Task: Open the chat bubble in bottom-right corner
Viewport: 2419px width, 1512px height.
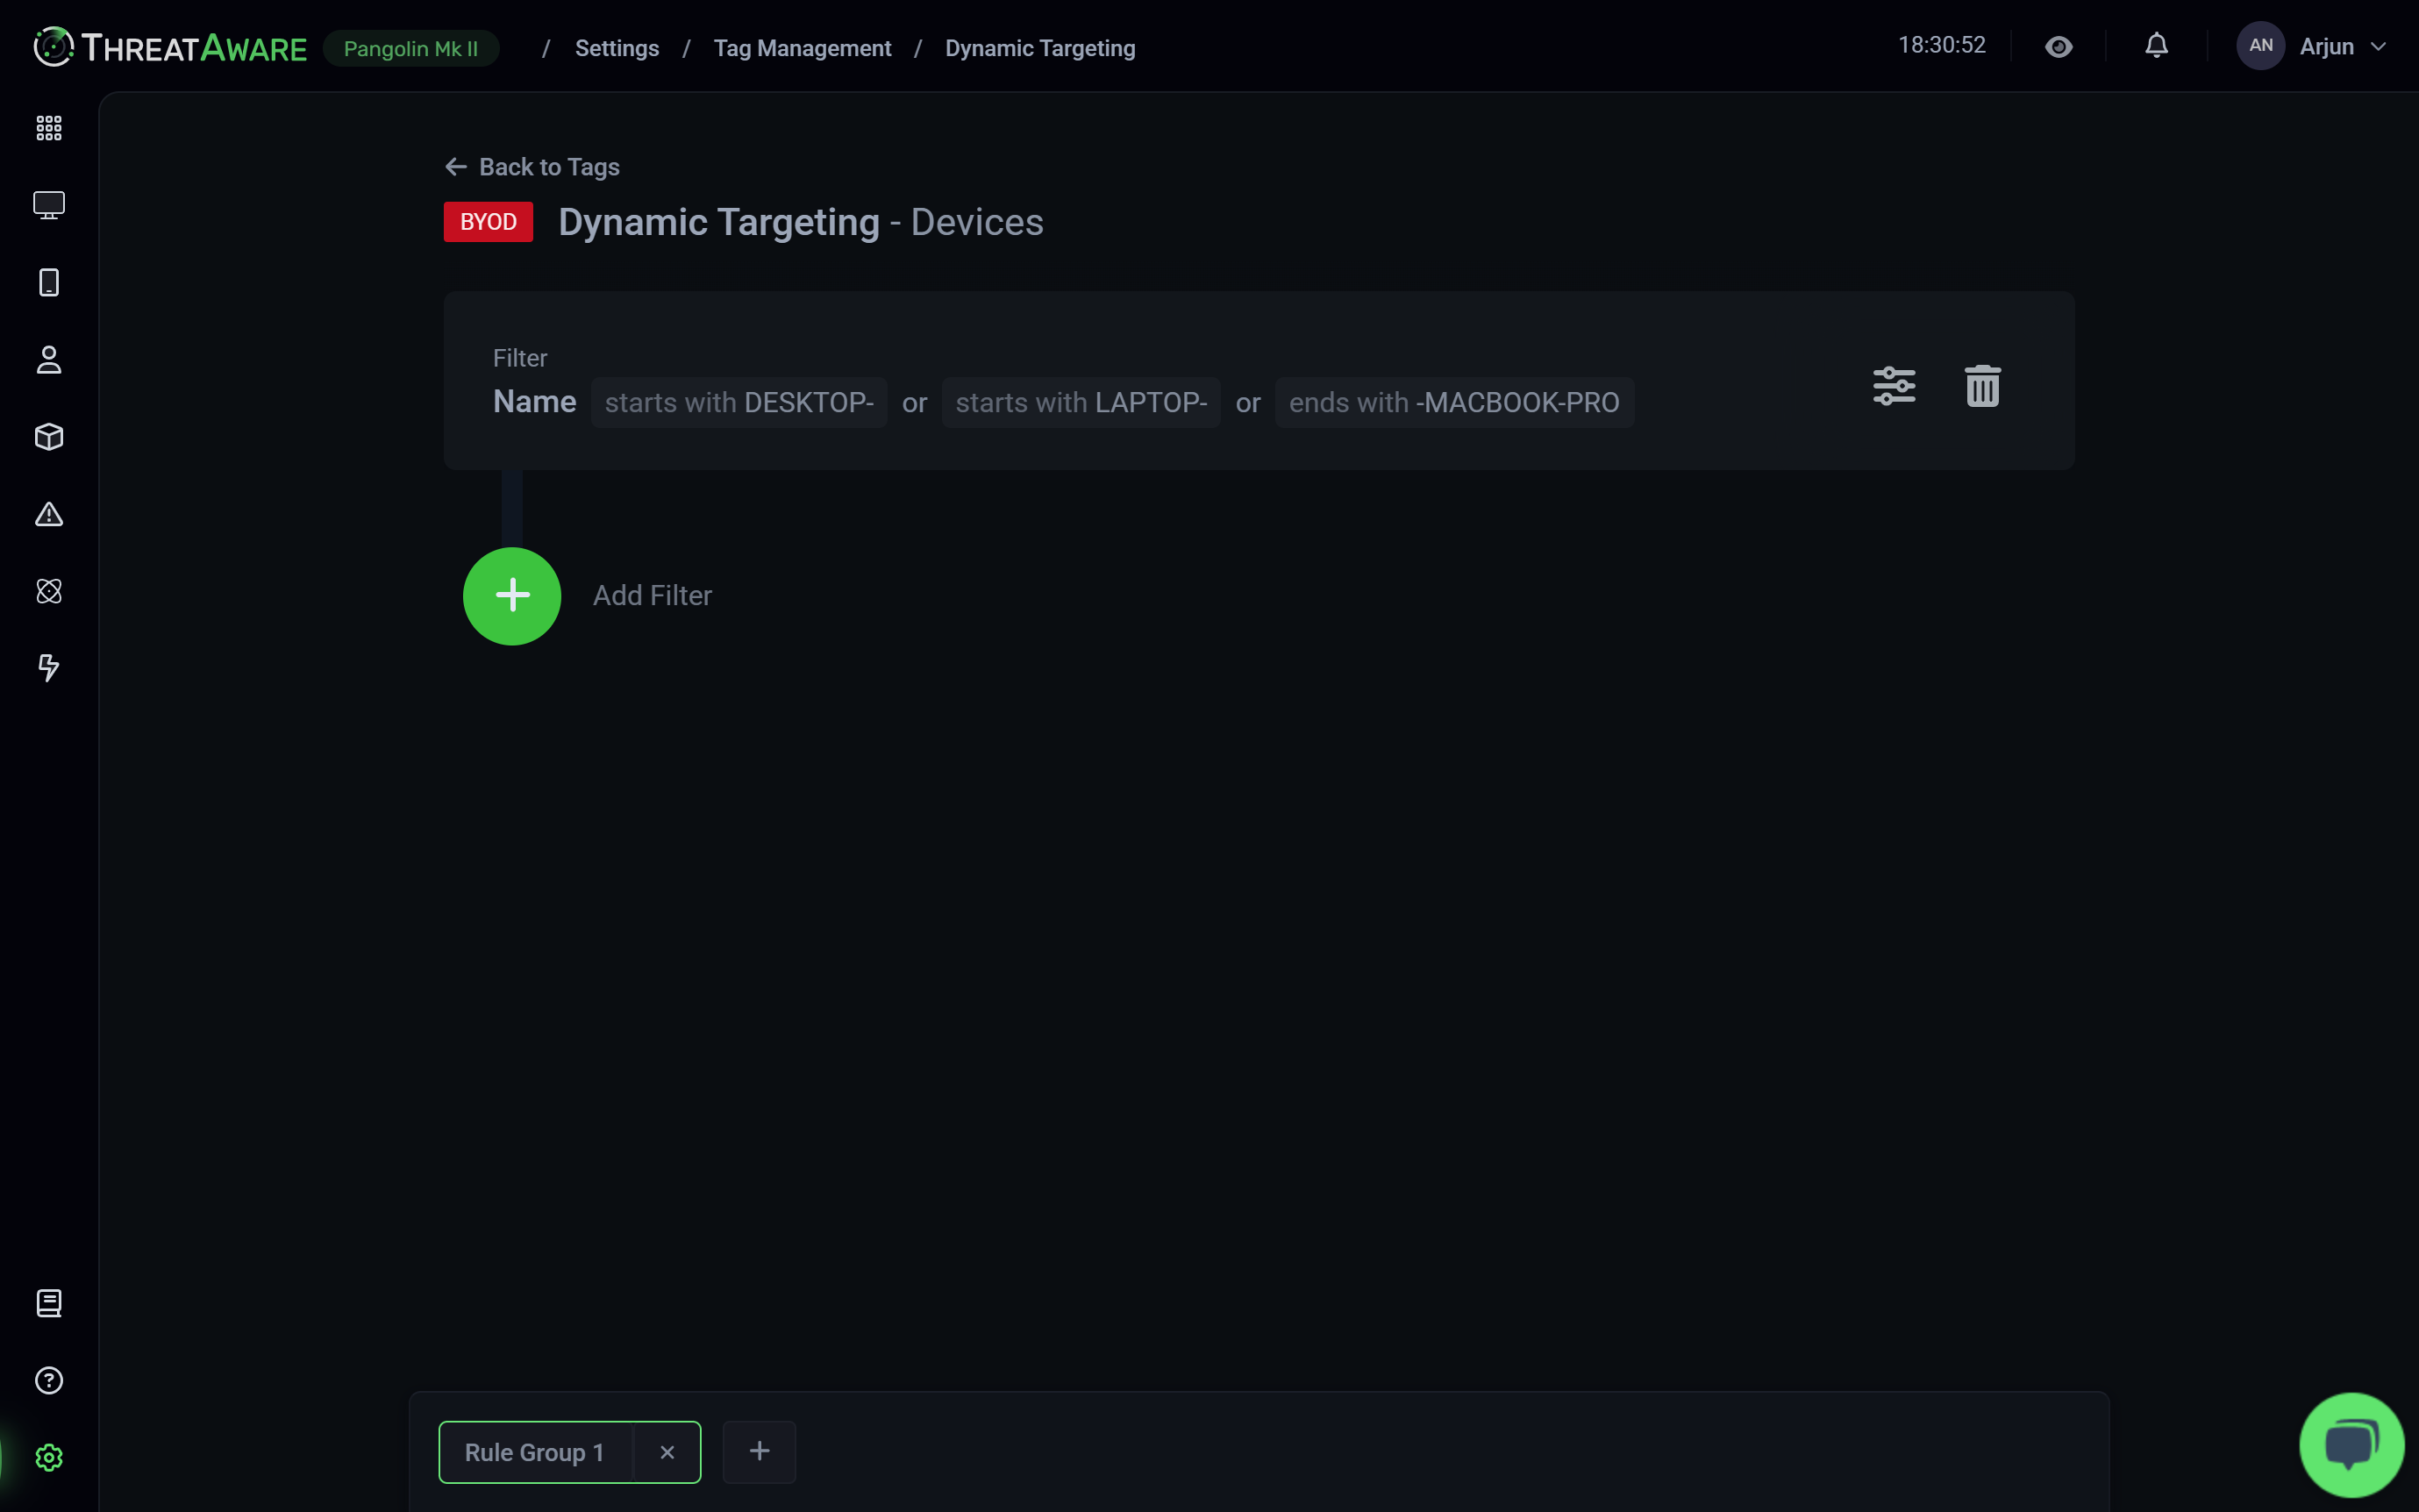Action: click(2350, 1442)
